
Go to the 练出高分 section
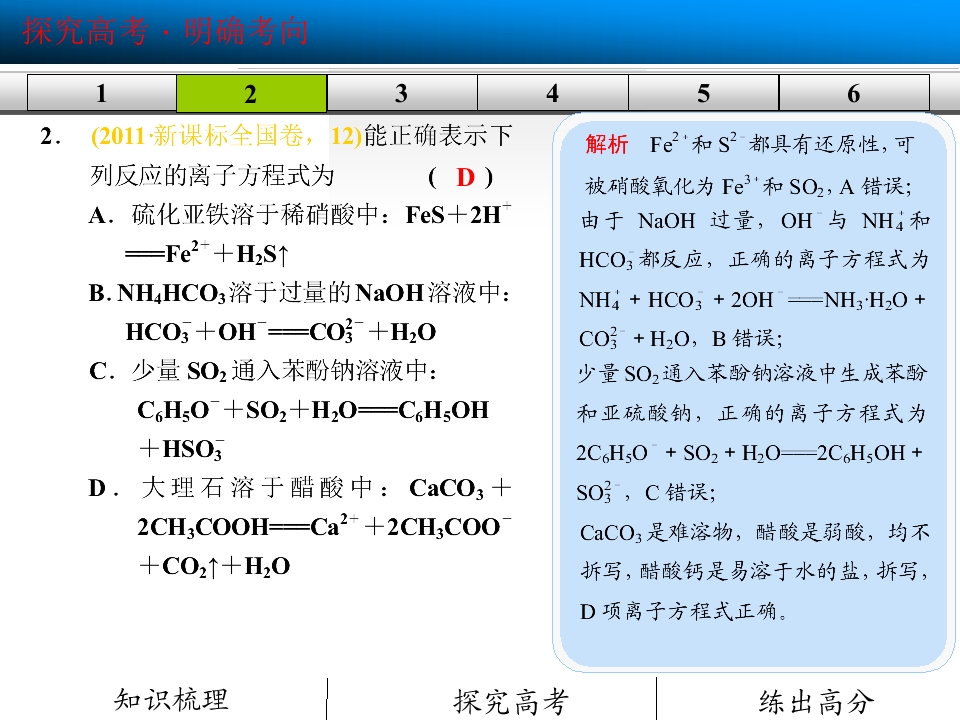pos(817,702)
